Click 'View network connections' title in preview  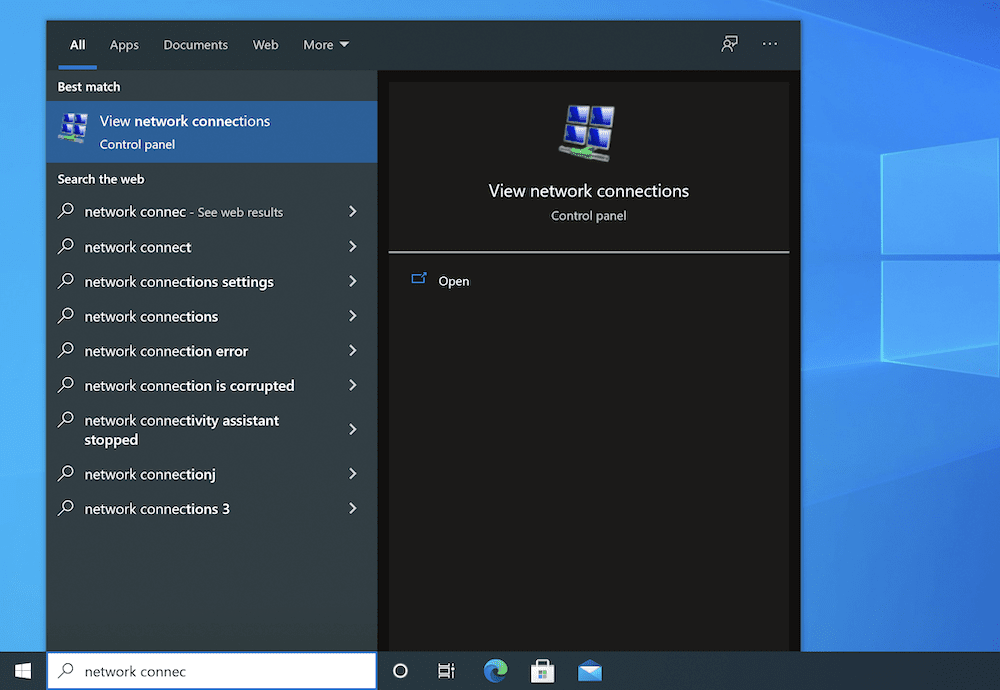589,191
